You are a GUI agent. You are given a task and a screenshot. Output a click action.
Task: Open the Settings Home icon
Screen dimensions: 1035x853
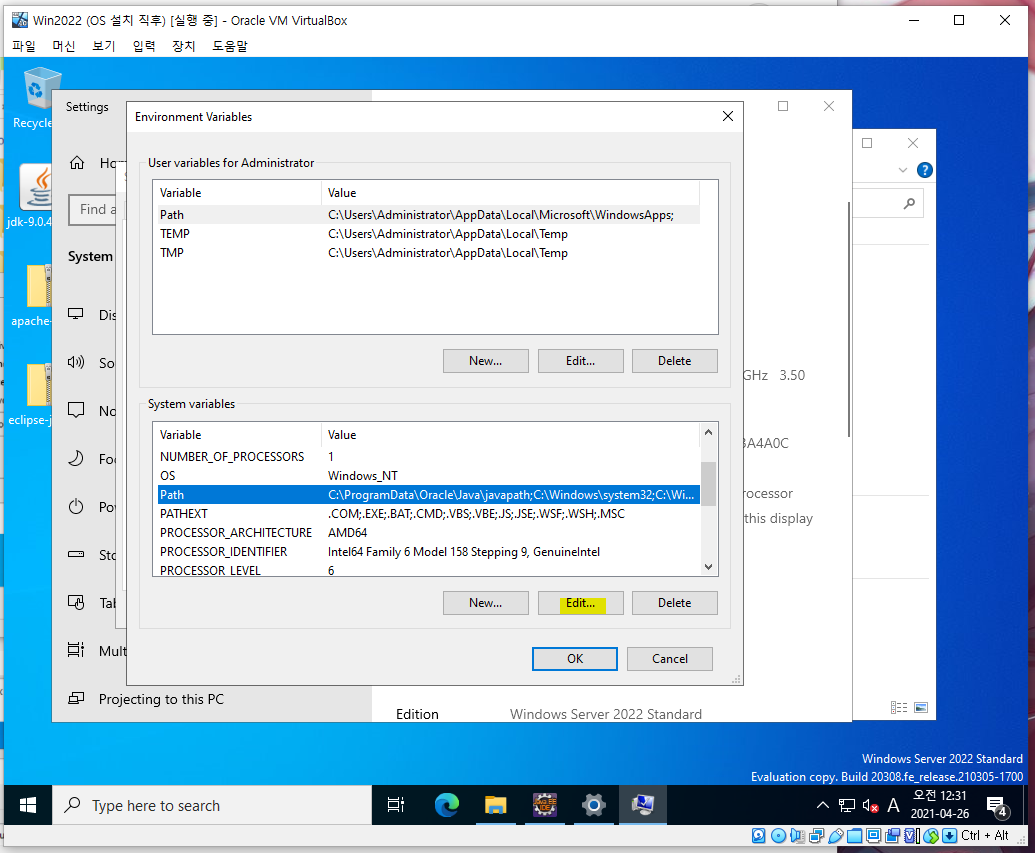(77, 162)
